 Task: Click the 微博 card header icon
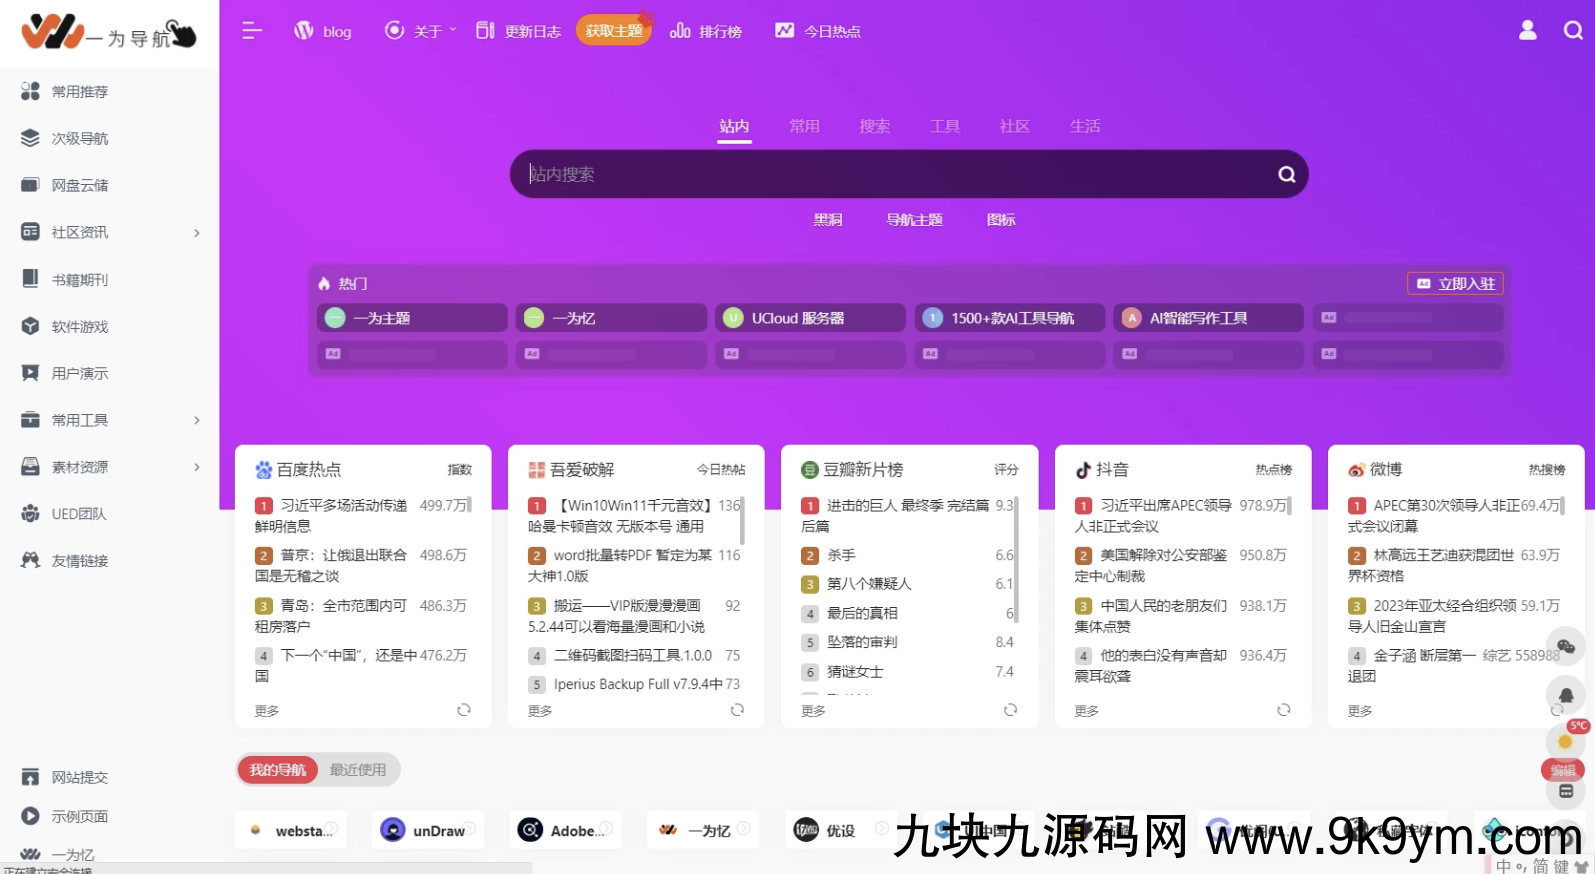[1356, 469]
